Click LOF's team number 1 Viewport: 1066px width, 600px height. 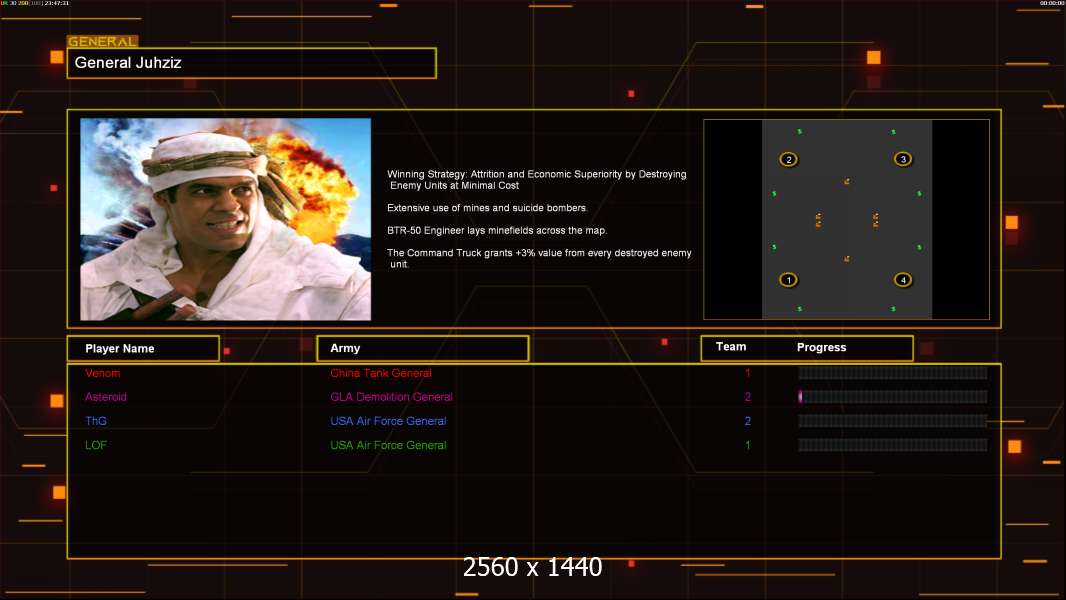coord(748,445)
